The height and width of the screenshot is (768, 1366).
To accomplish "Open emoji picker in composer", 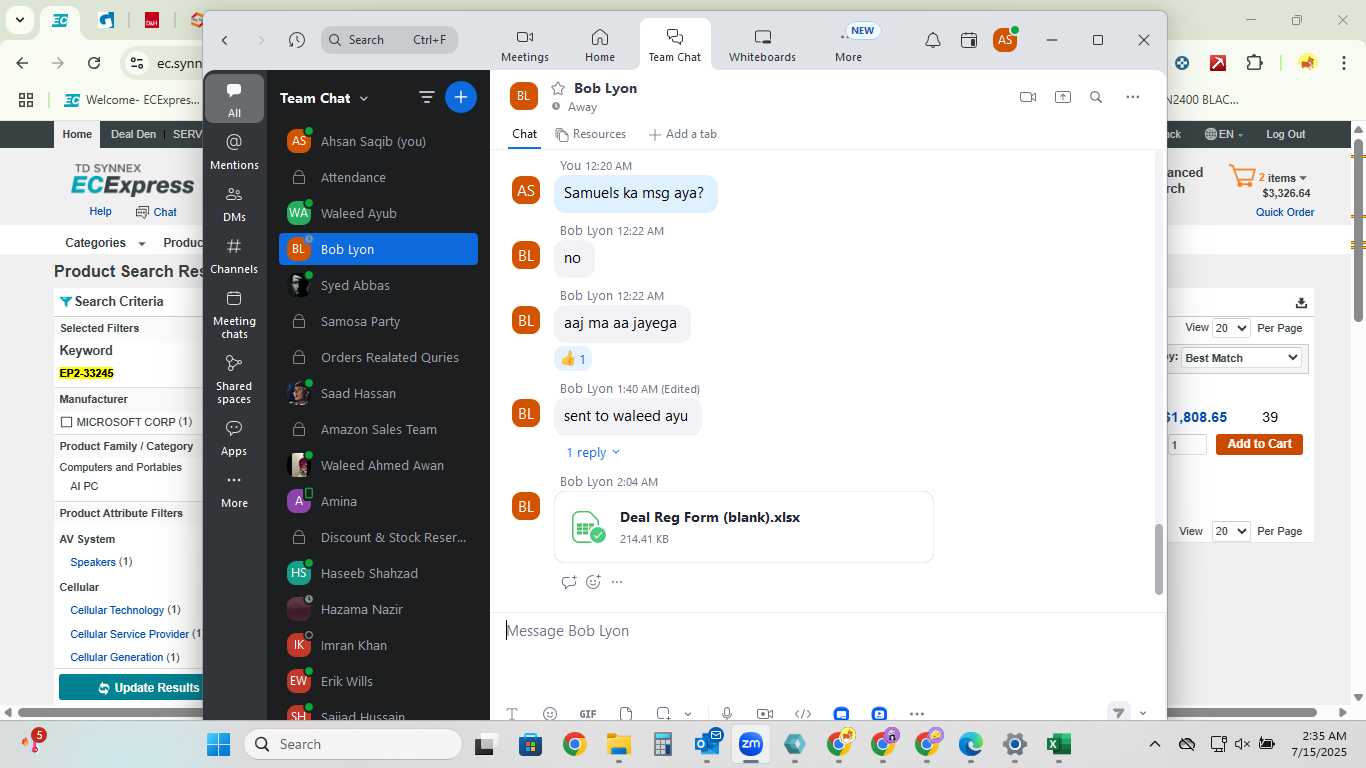I will (549, 714).
